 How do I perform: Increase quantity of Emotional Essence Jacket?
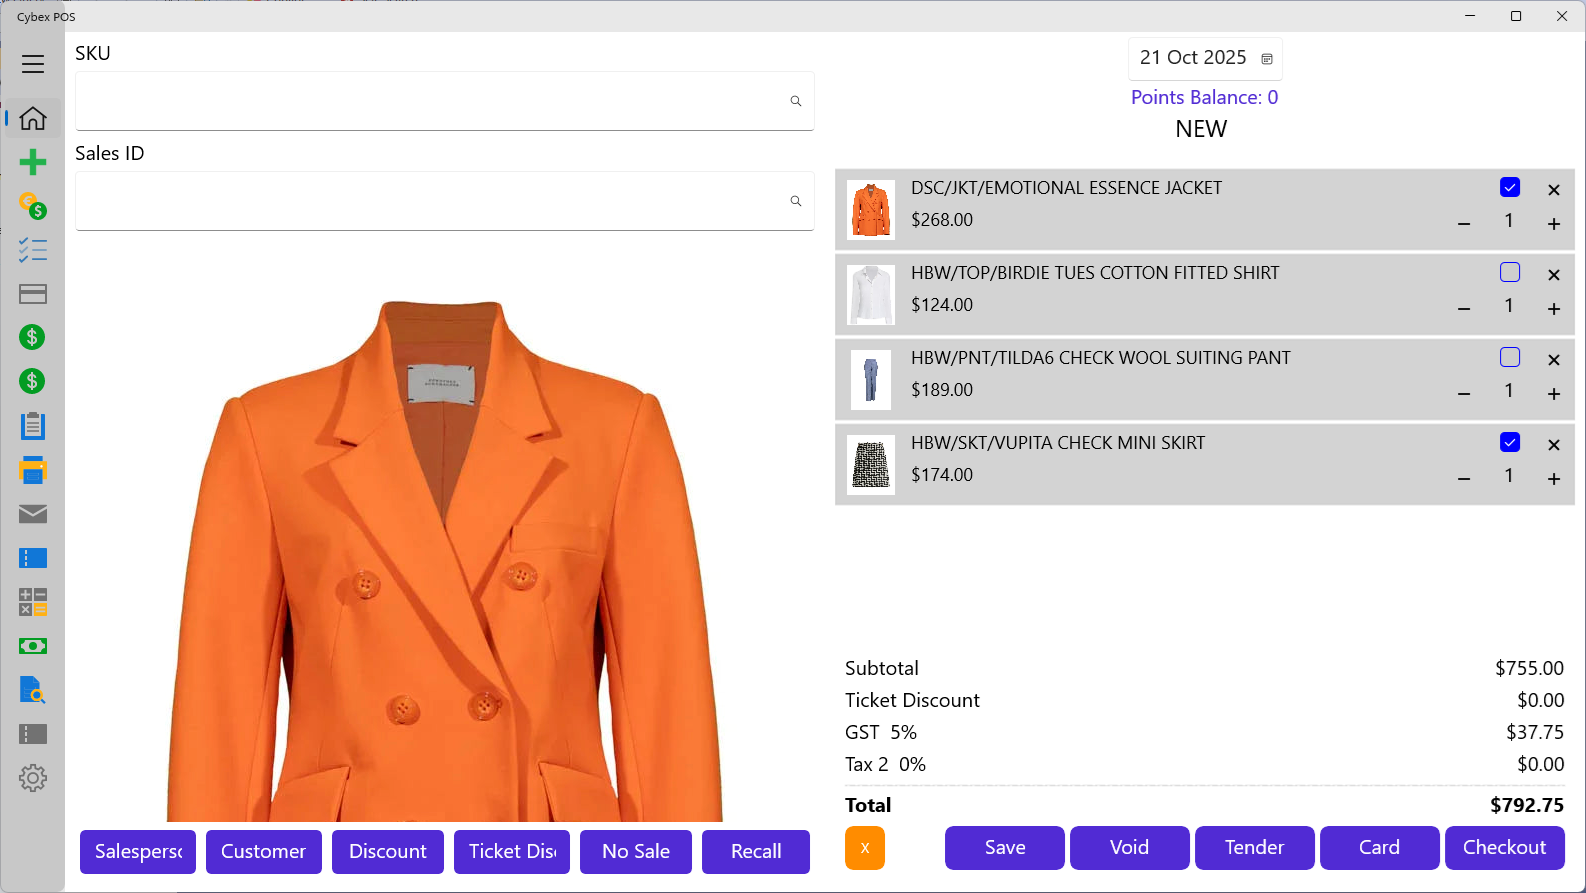pyautogui.click(x=1554, y=224)
